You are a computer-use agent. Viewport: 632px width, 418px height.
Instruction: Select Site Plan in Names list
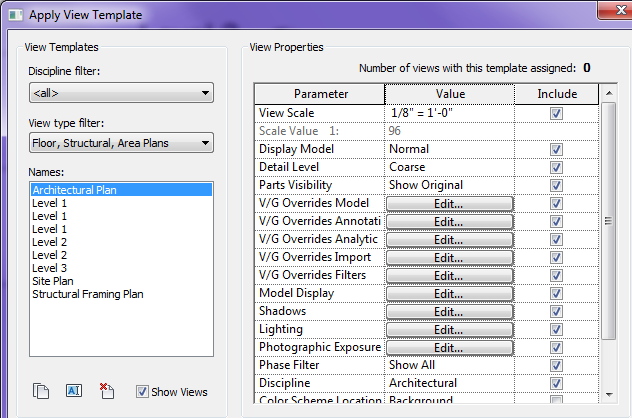pyautogui.click(x=53, y=281)
